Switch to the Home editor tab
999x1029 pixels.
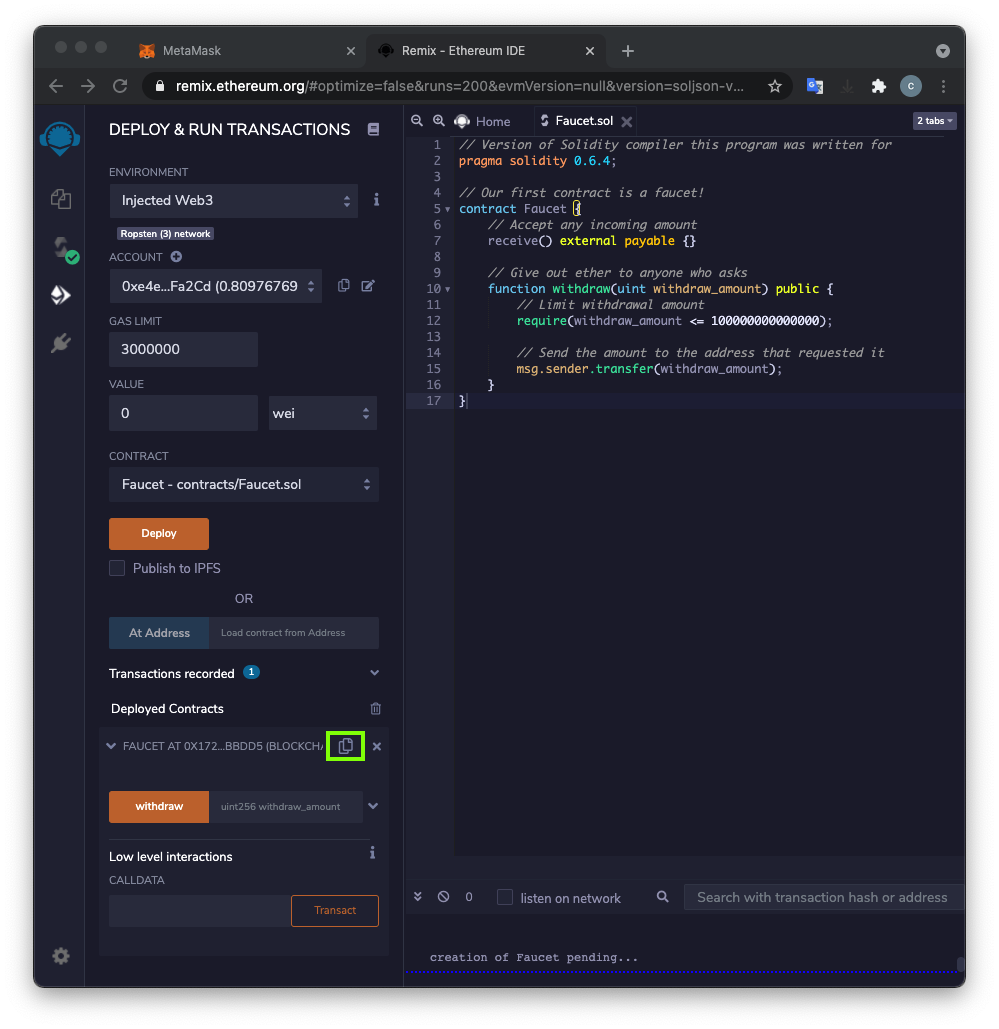482,121
